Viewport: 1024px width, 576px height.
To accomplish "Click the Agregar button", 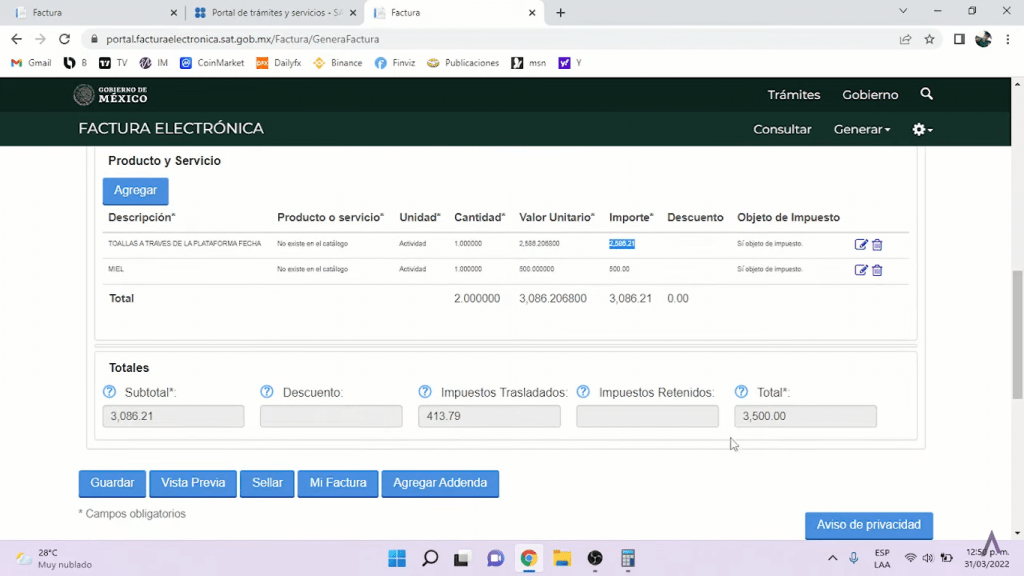I will pyautogui.click(x=135, y=191).
